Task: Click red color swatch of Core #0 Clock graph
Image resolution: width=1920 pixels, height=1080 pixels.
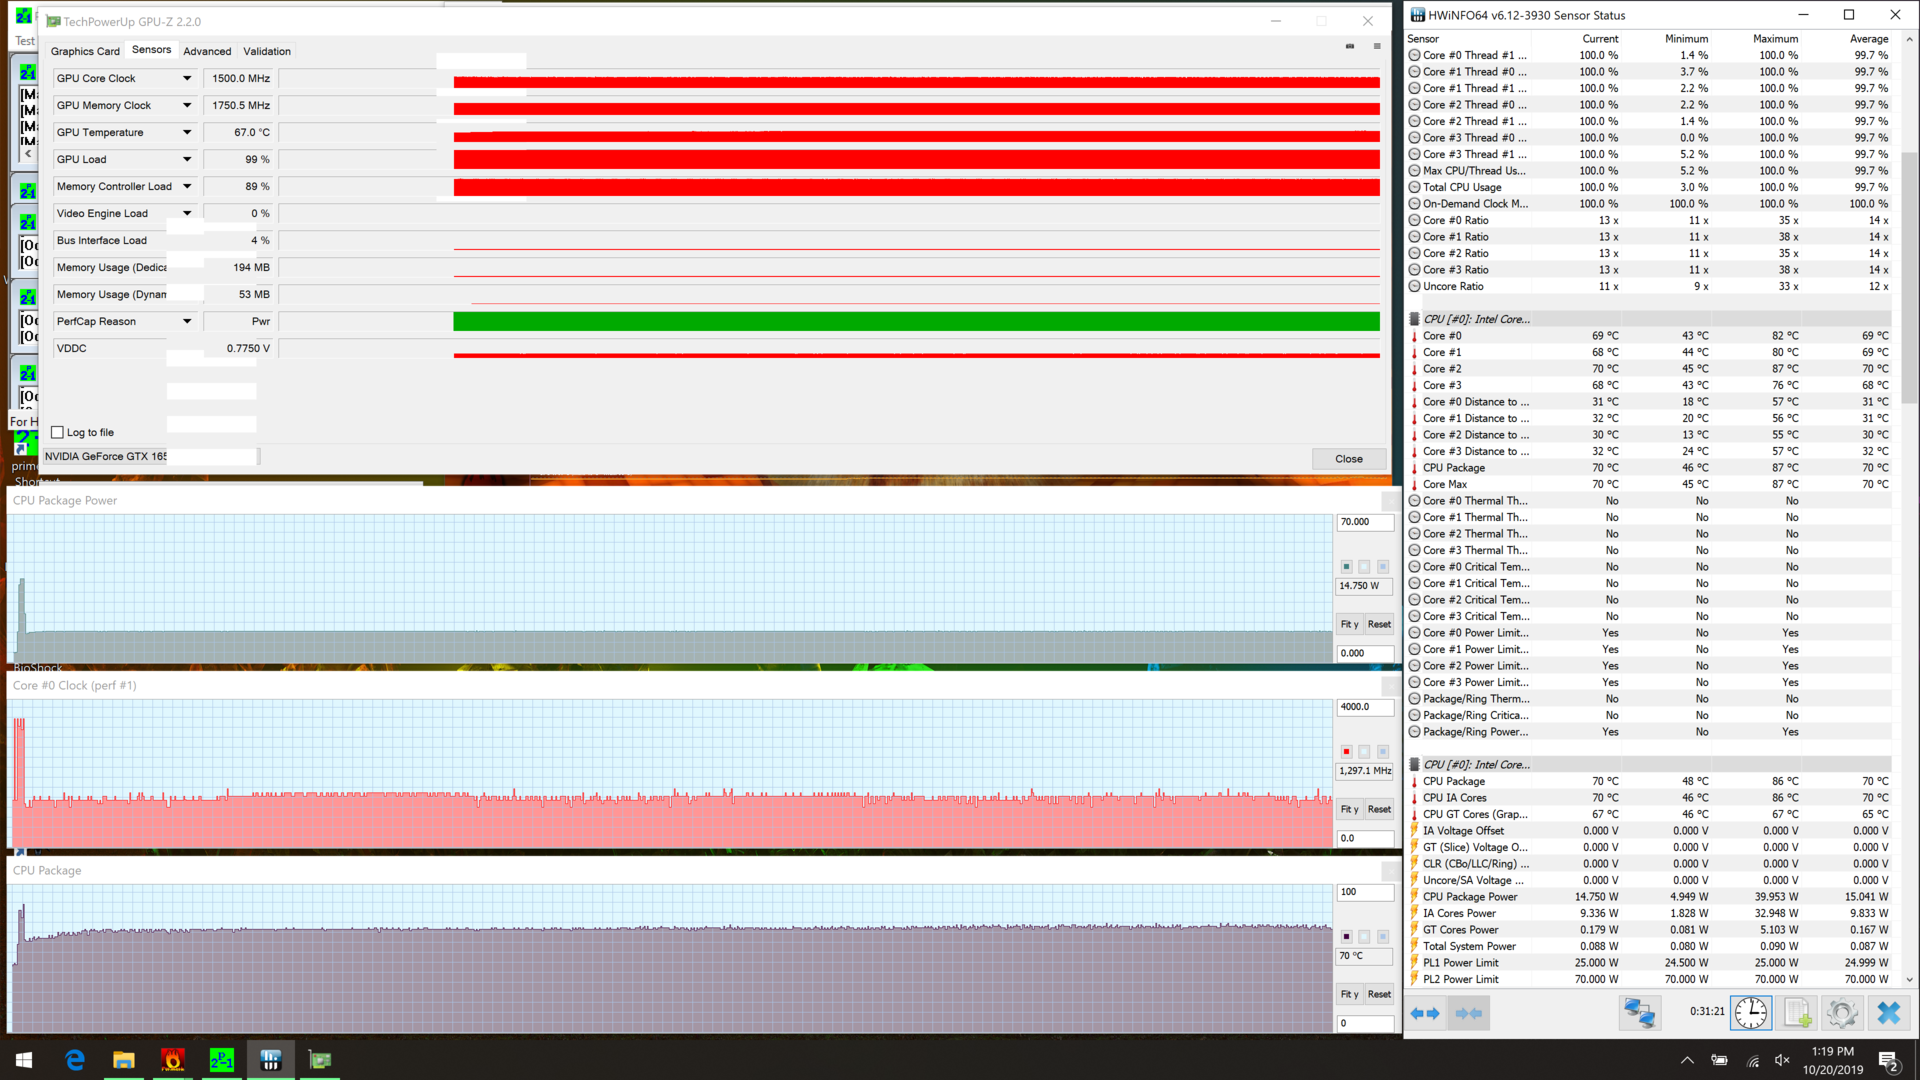Action: (x=1346, y=751)
